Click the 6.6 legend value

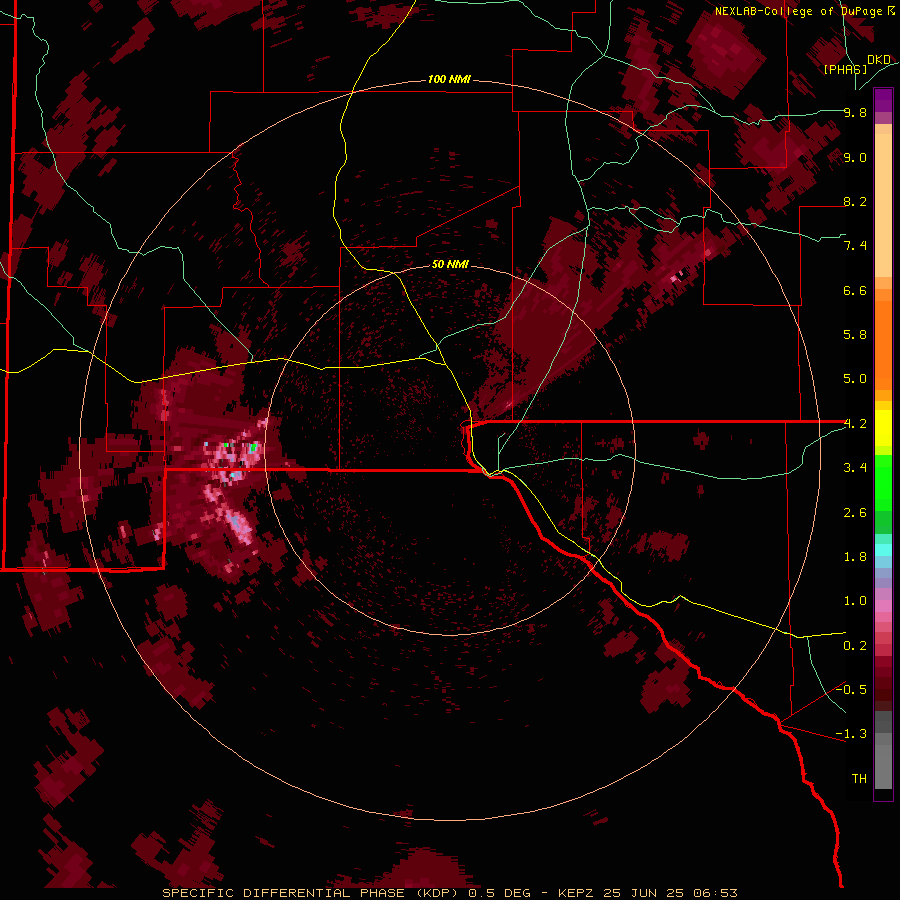coord(855,290)
